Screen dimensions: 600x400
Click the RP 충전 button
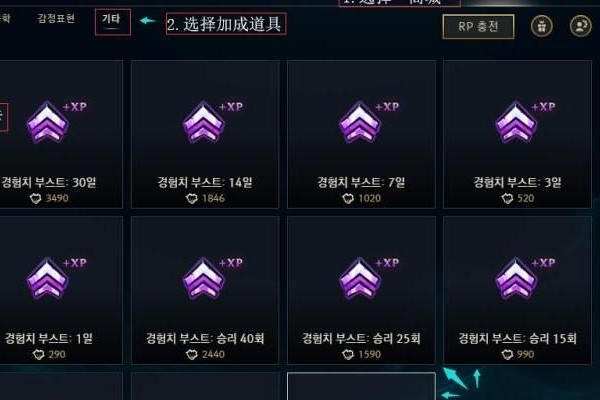478,27
